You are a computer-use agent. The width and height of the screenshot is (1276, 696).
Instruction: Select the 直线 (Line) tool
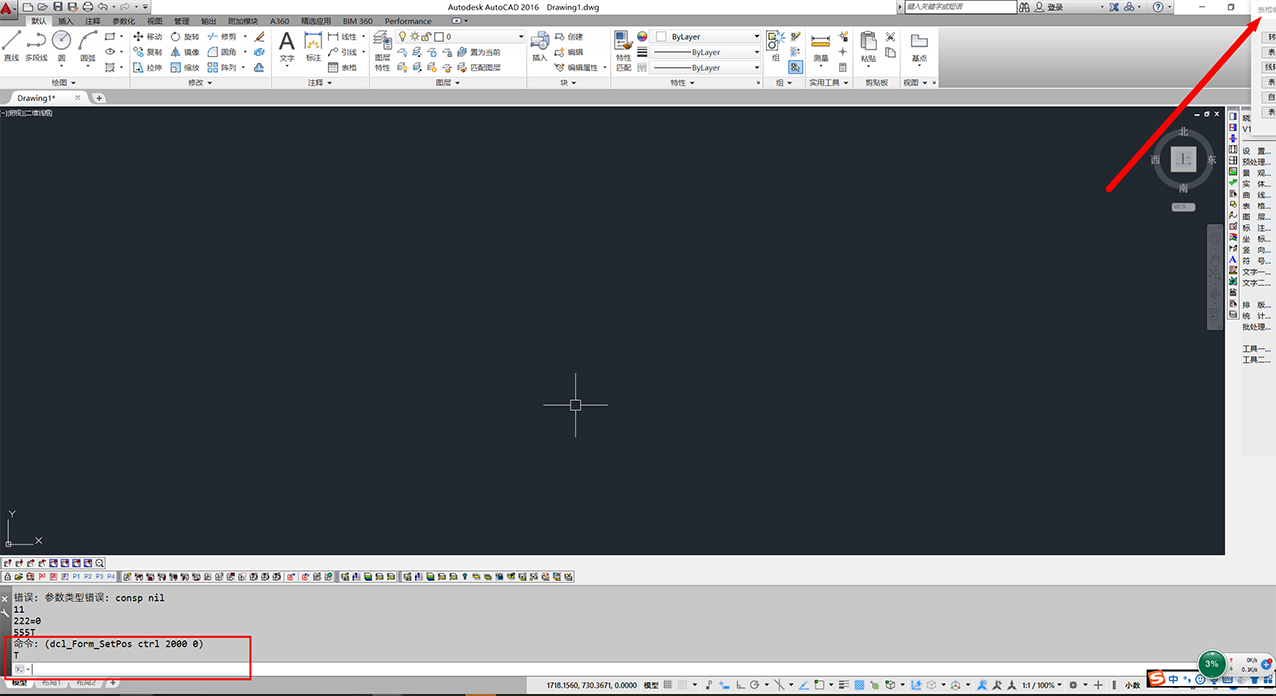(x=11, y=46)
